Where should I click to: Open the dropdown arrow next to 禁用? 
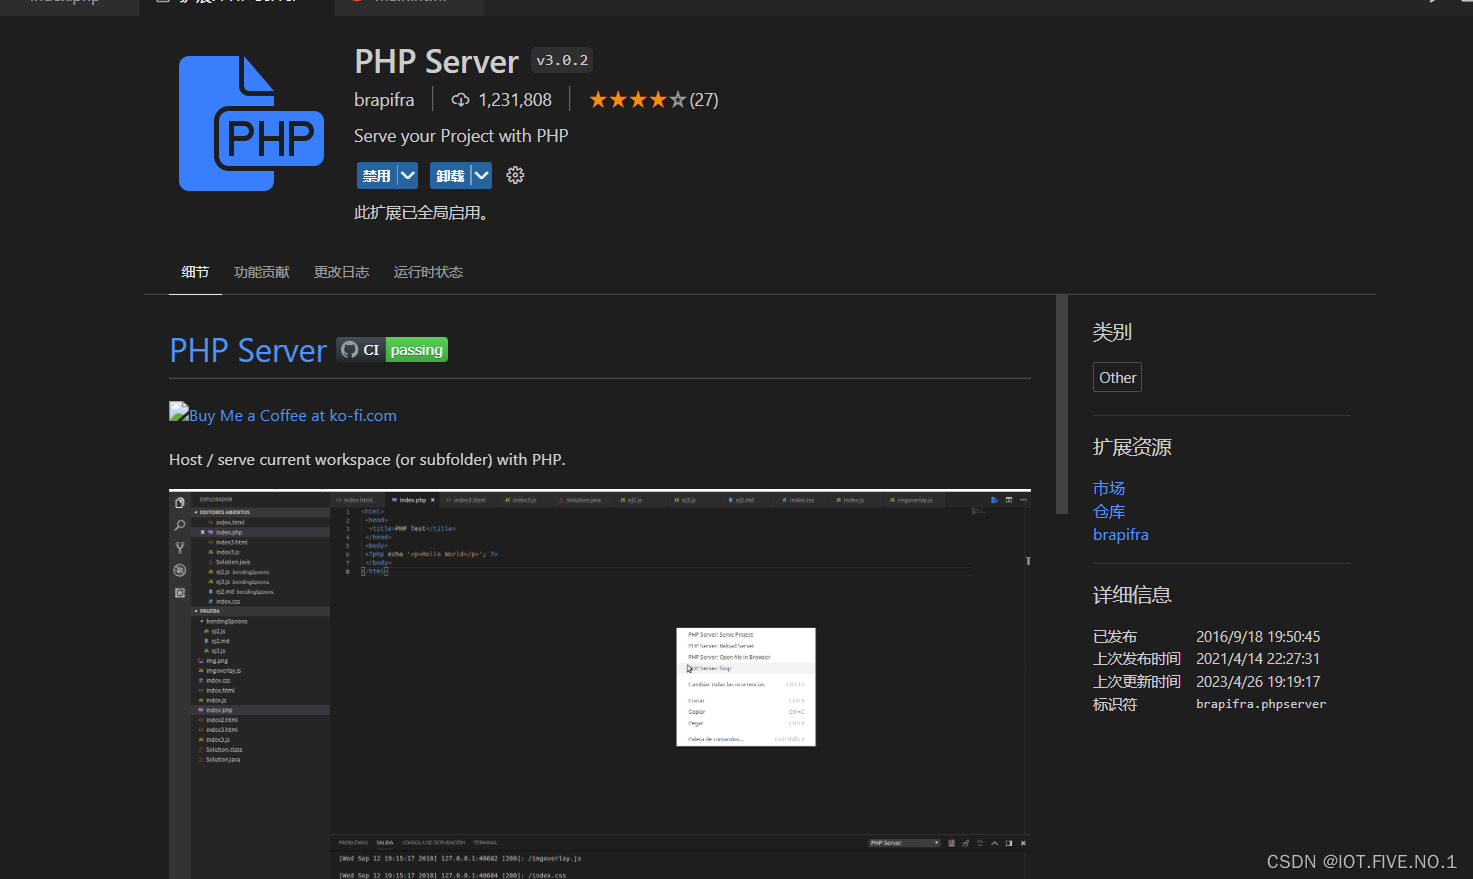[406, 175]
